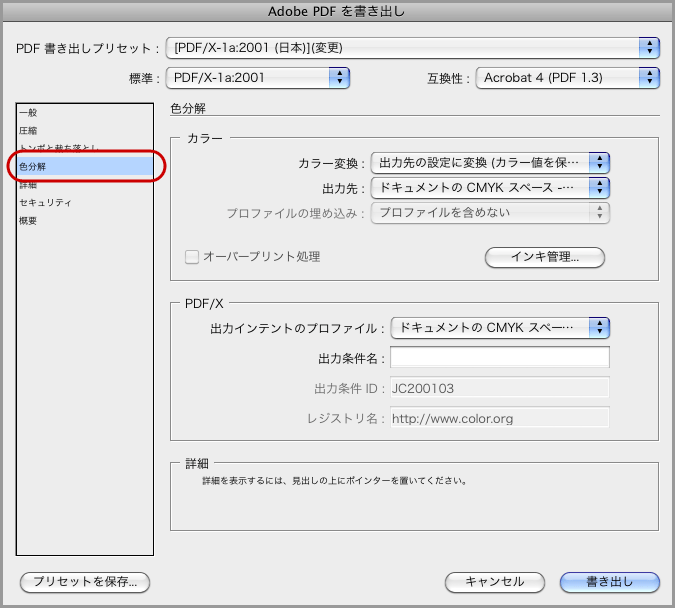
Task: Select 圧縮 in the category list
Action: click(85, 130)
